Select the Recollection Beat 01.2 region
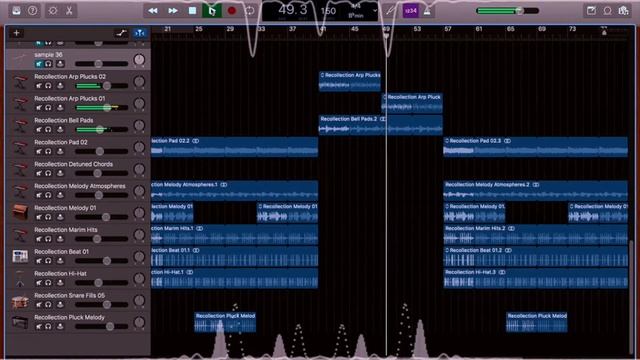The image size is (640, 360). (535, 256)
